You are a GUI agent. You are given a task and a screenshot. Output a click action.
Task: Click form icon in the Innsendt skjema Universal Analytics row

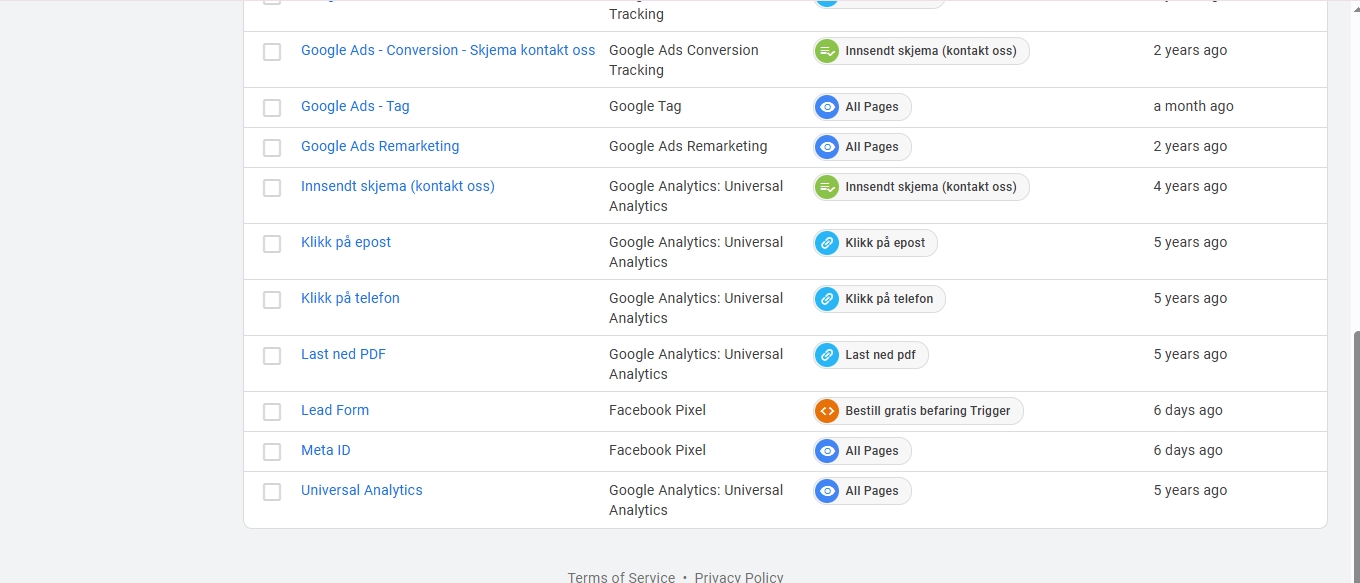click(827, 187)
